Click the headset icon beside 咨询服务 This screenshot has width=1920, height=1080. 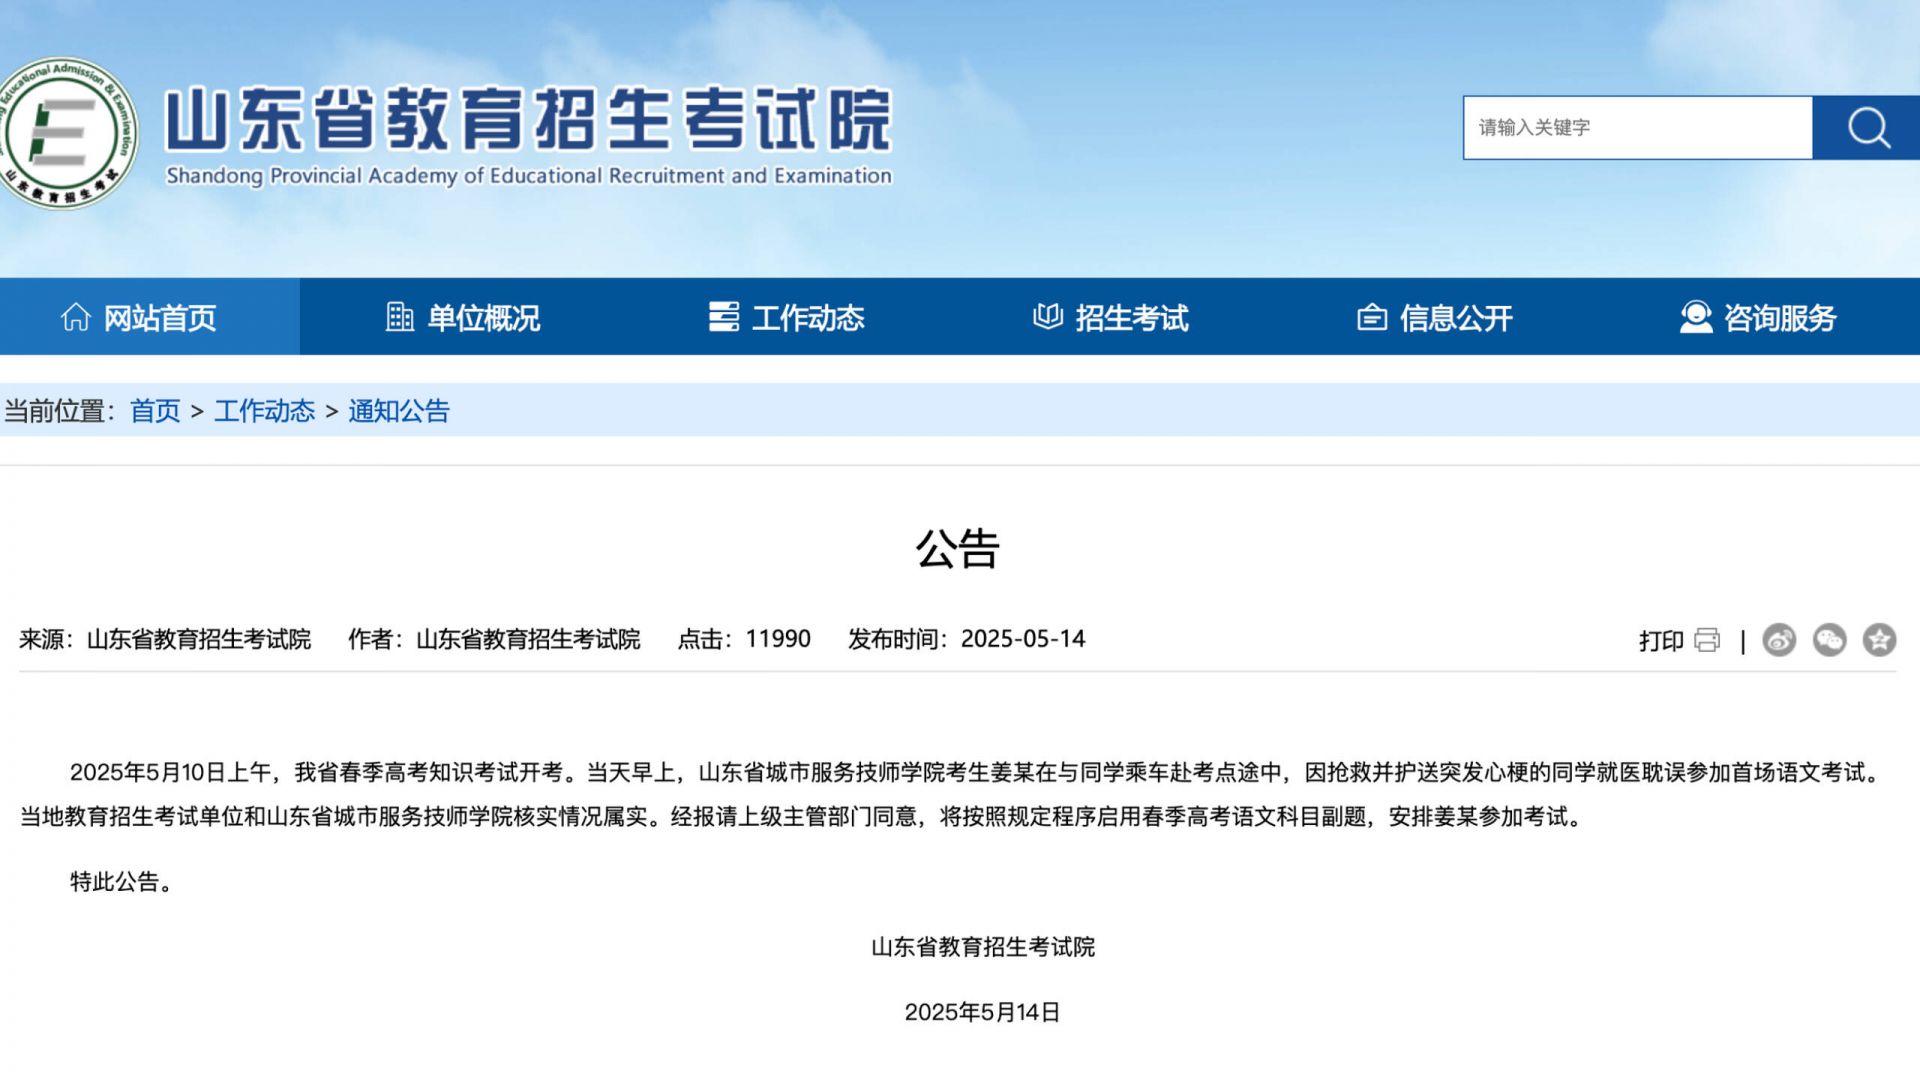[x=1695, y=317]
